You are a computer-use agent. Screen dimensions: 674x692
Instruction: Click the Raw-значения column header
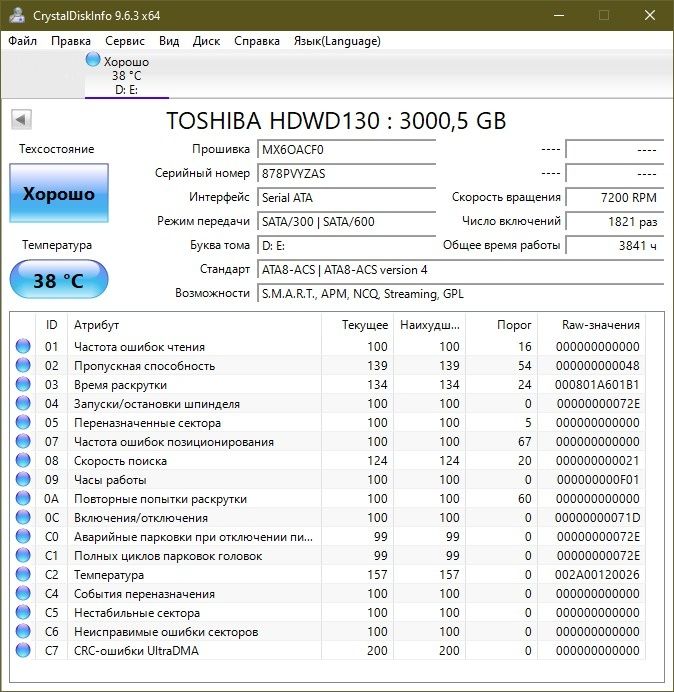(x=591, y=325)
